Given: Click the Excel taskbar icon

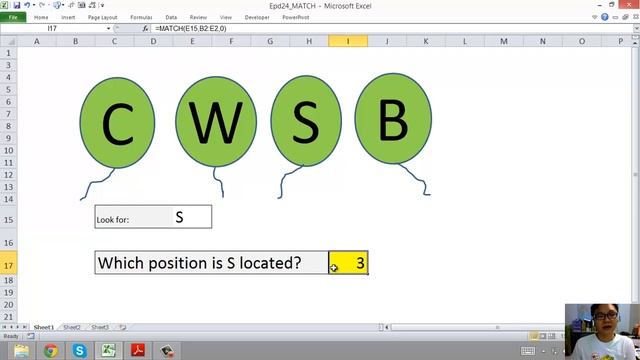Looking at the screenshot, I should click(109, 351).
